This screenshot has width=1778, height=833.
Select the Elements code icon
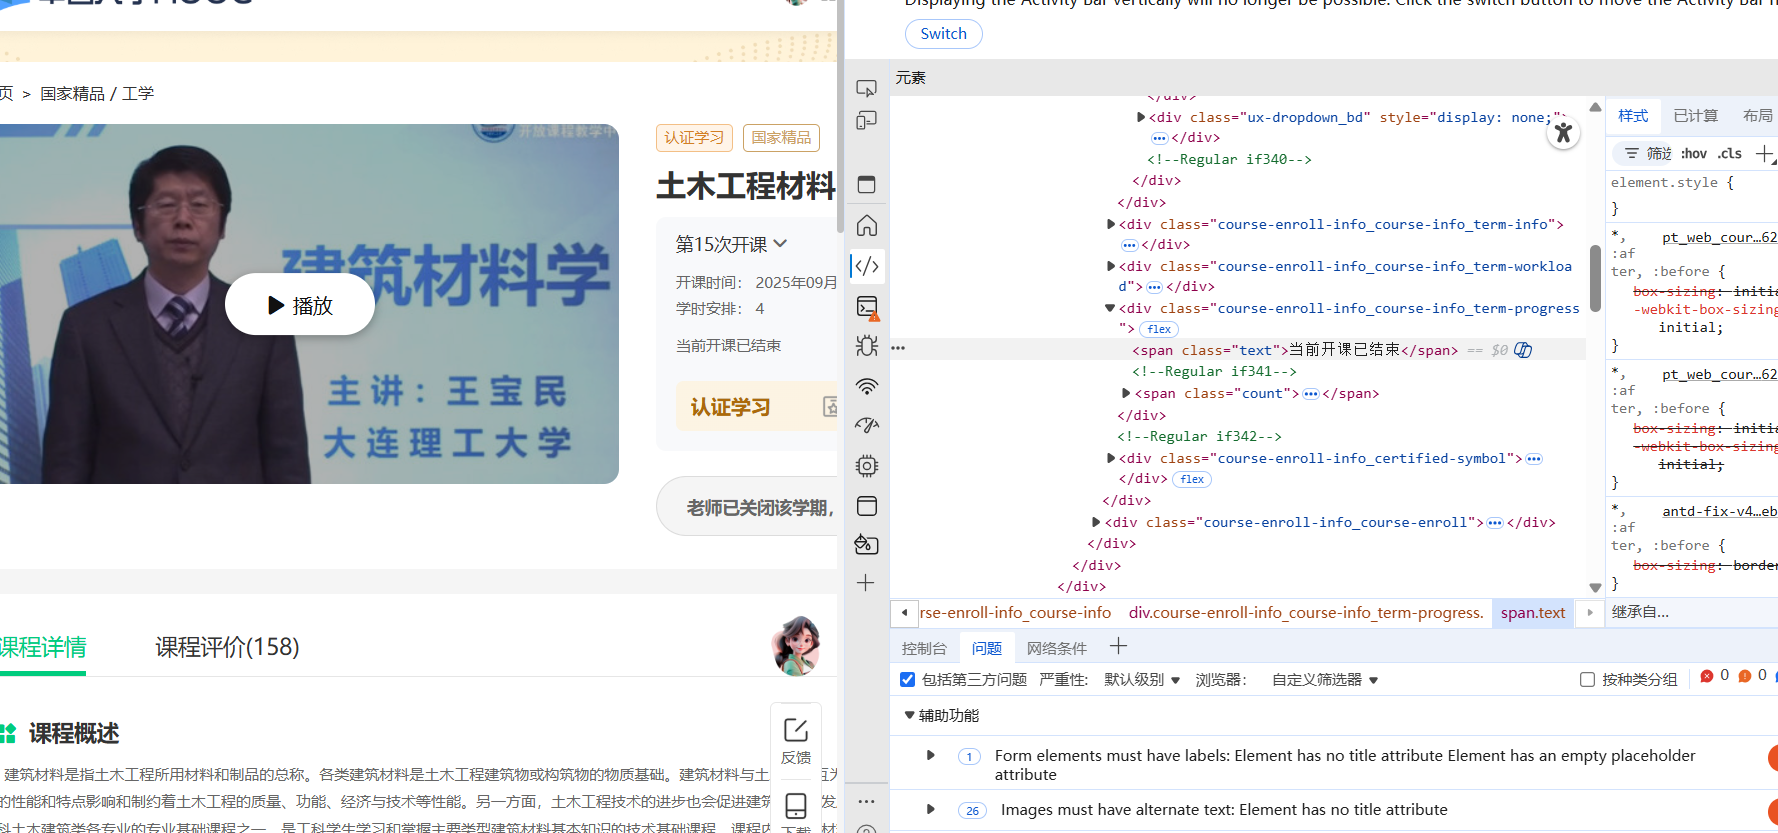tap(867, 266)
